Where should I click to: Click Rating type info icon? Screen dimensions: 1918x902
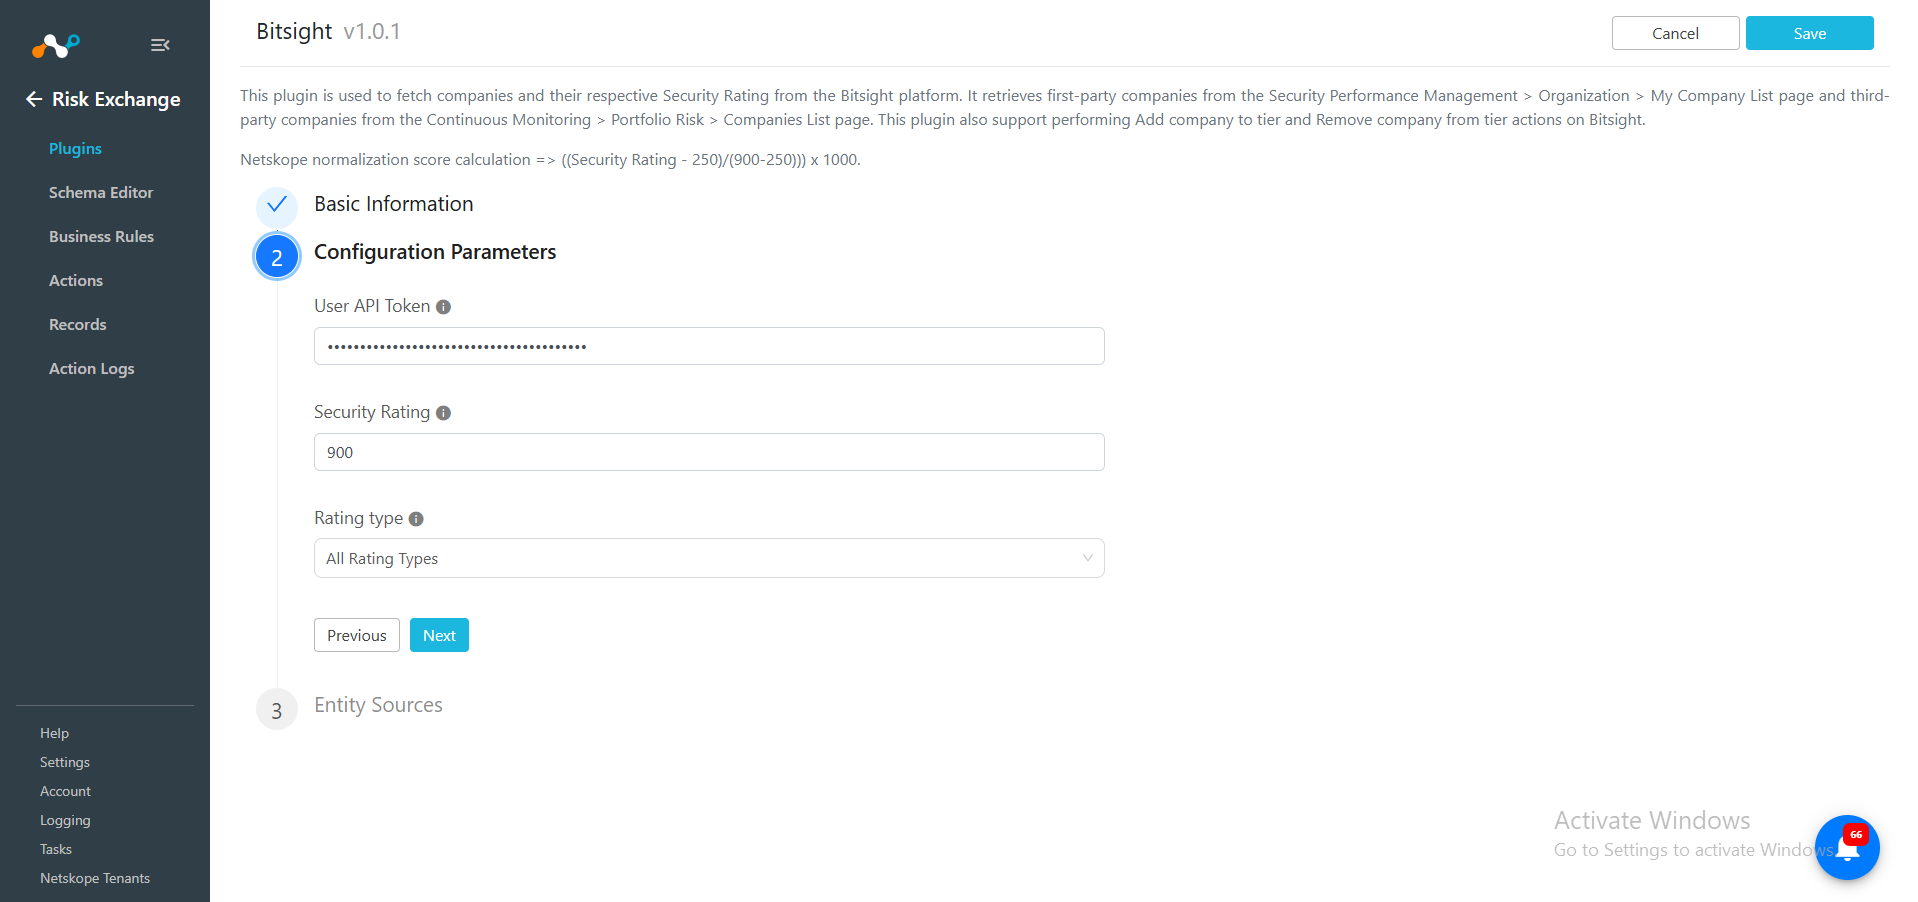[416, 519]
